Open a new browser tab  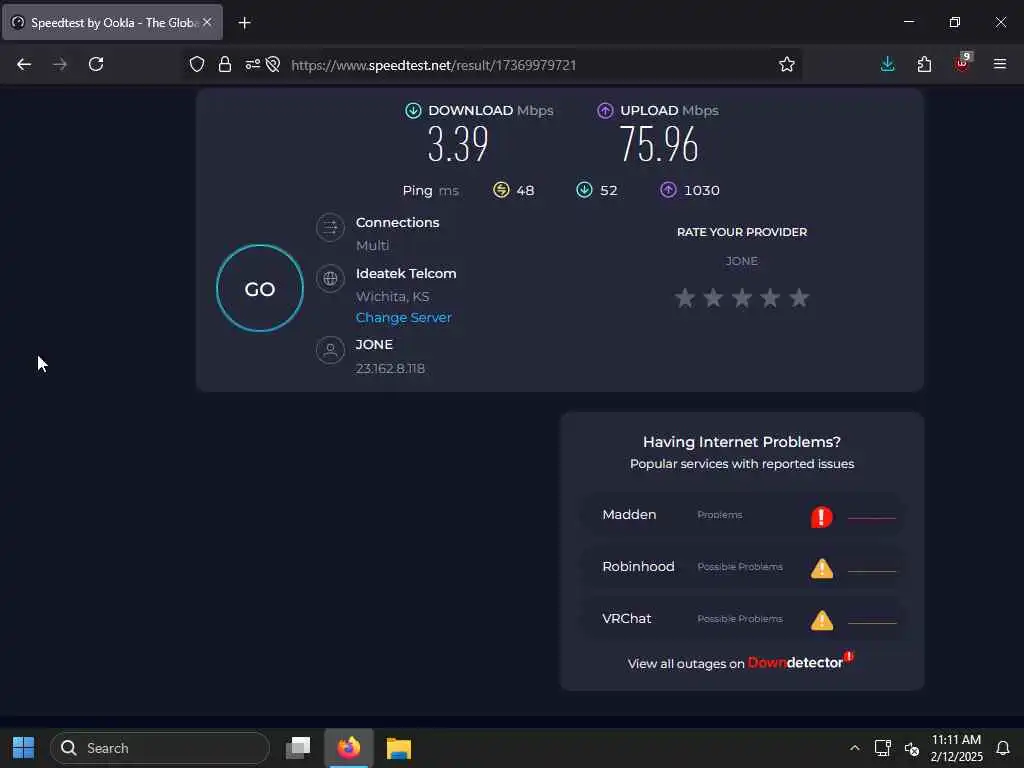[x=244, y=23]
